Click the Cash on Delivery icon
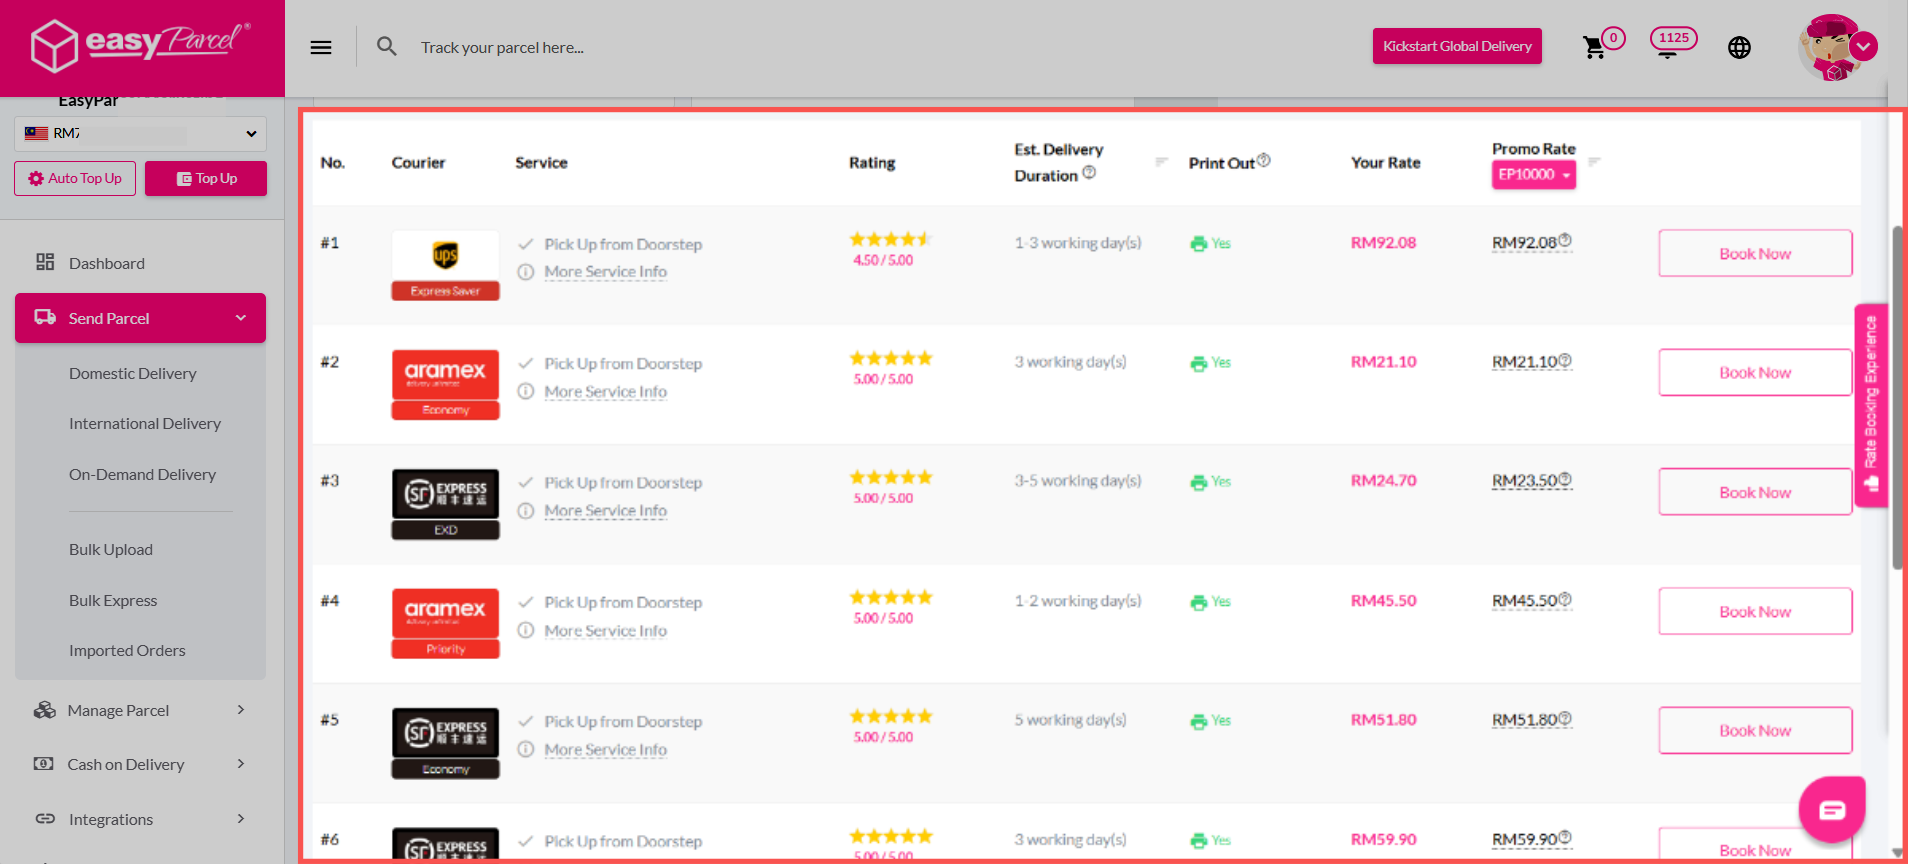Viewport: 1908px width, 864px height. pos(44,764)
